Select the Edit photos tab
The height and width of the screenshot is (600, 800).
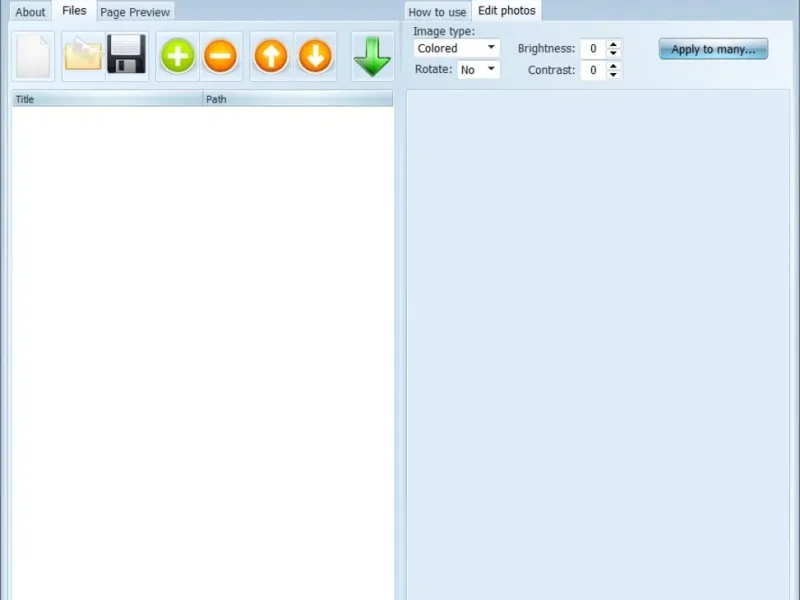click(x=507, y=11)
